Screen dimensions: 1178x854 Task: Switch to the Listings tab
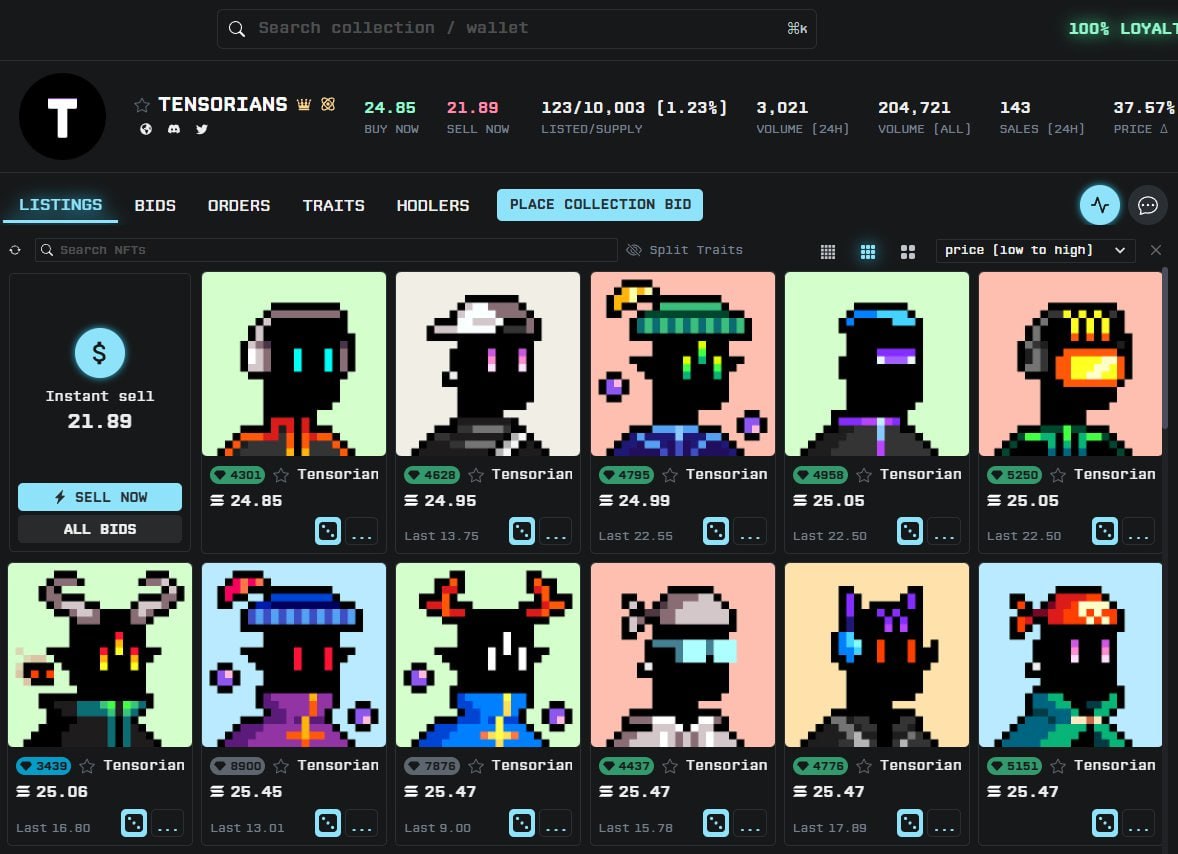[x=60, y=204]
